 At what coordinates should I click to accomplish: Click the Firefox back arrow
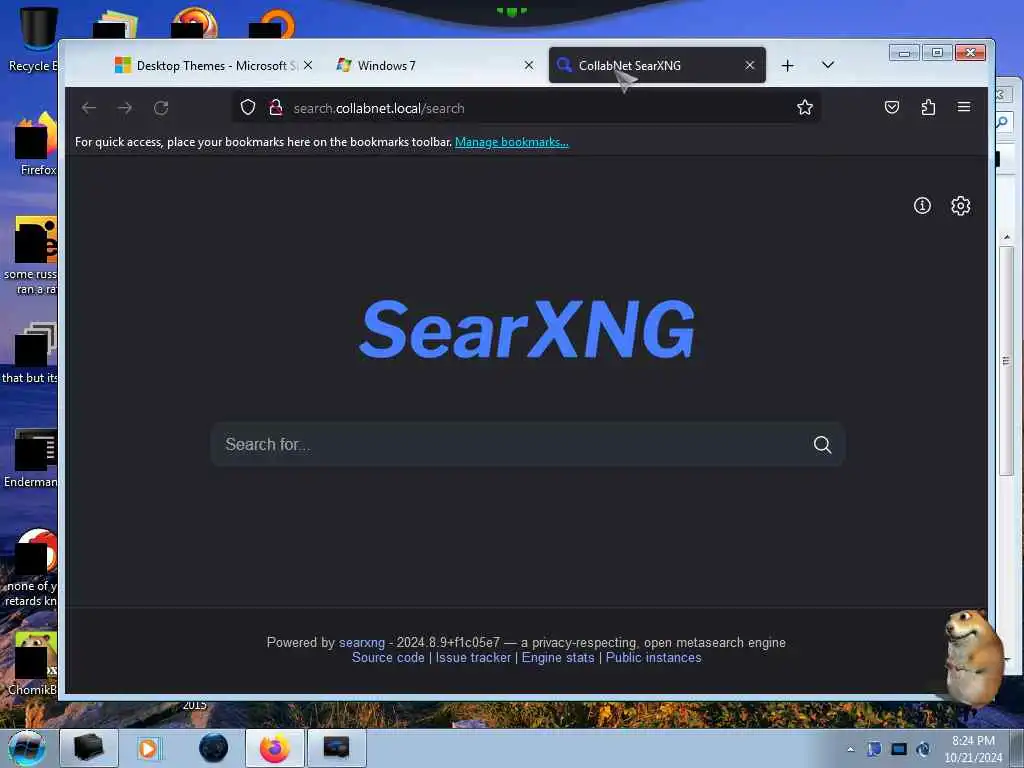[89, 108]
